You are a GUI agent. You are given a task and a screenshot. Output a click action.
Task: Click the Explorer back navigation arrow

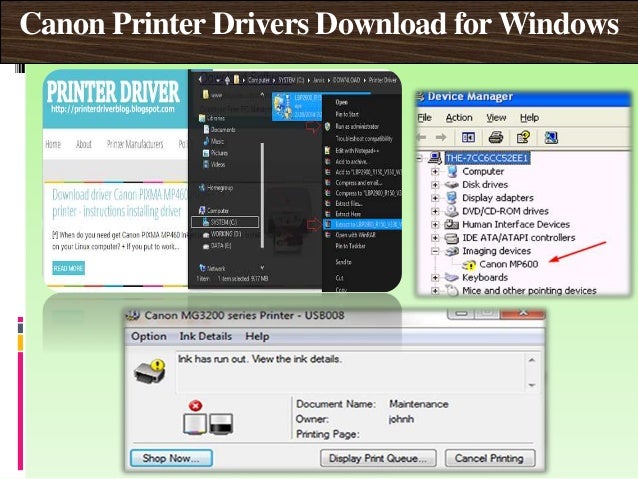point(200,80)
